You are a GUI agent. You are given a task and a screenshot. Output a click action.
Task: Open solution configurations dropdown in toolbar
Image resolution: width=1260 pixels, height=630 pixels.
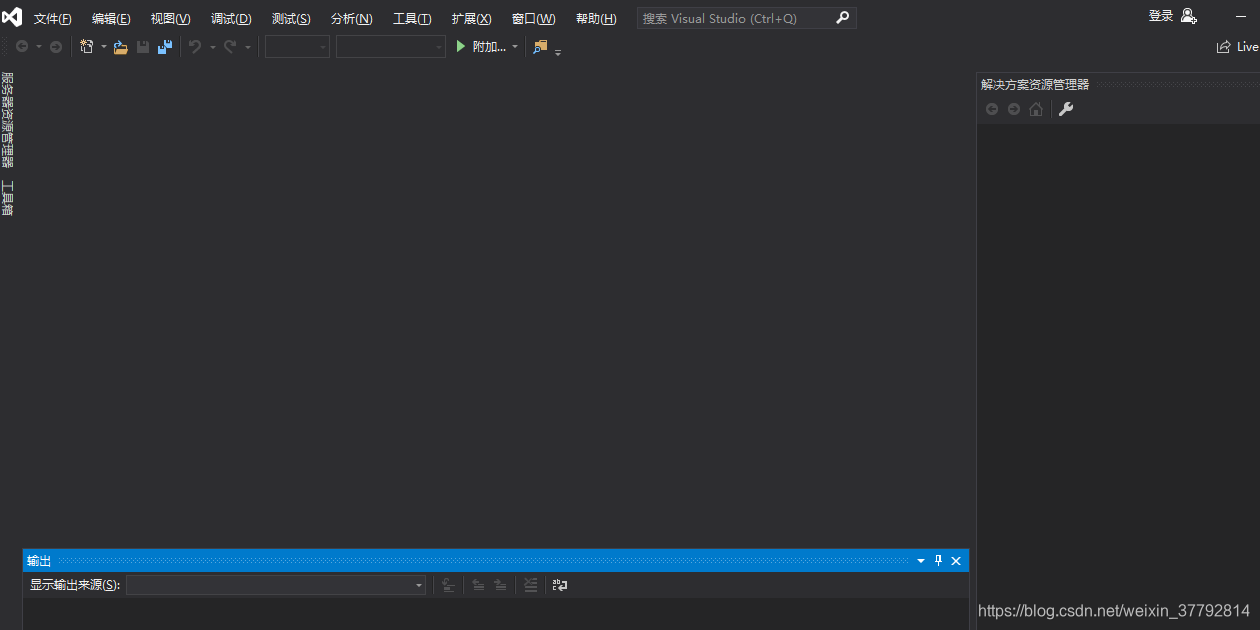click(x=297, y=47)
